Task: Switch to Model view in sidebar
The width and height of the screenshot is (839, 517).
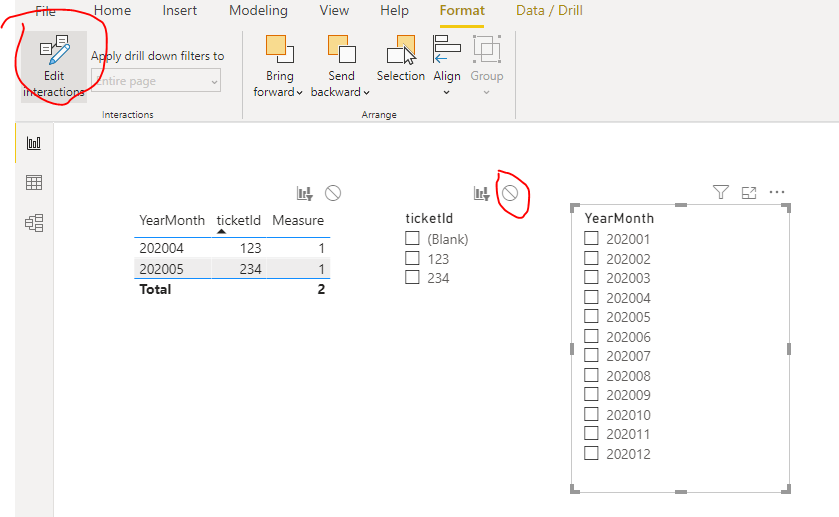Action: pos(34,223)
